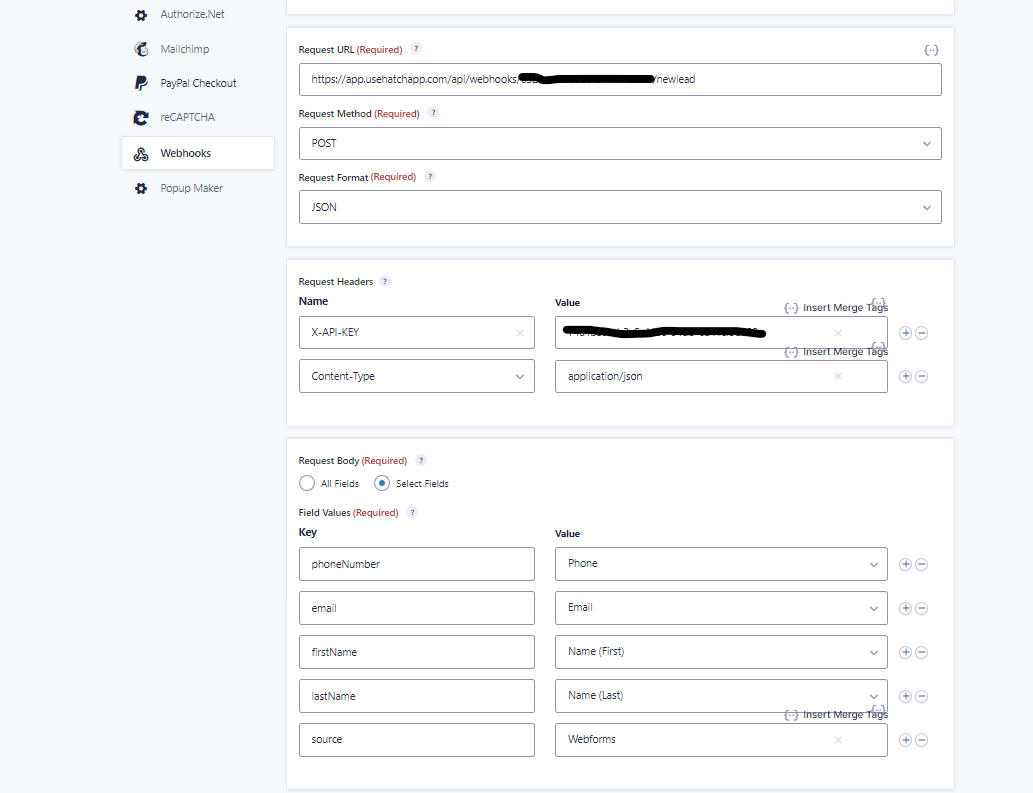This screenshot has height=793, width=1033.
Task: Click the Webhooks sidebar icon
Action: [x=140, y=152]
